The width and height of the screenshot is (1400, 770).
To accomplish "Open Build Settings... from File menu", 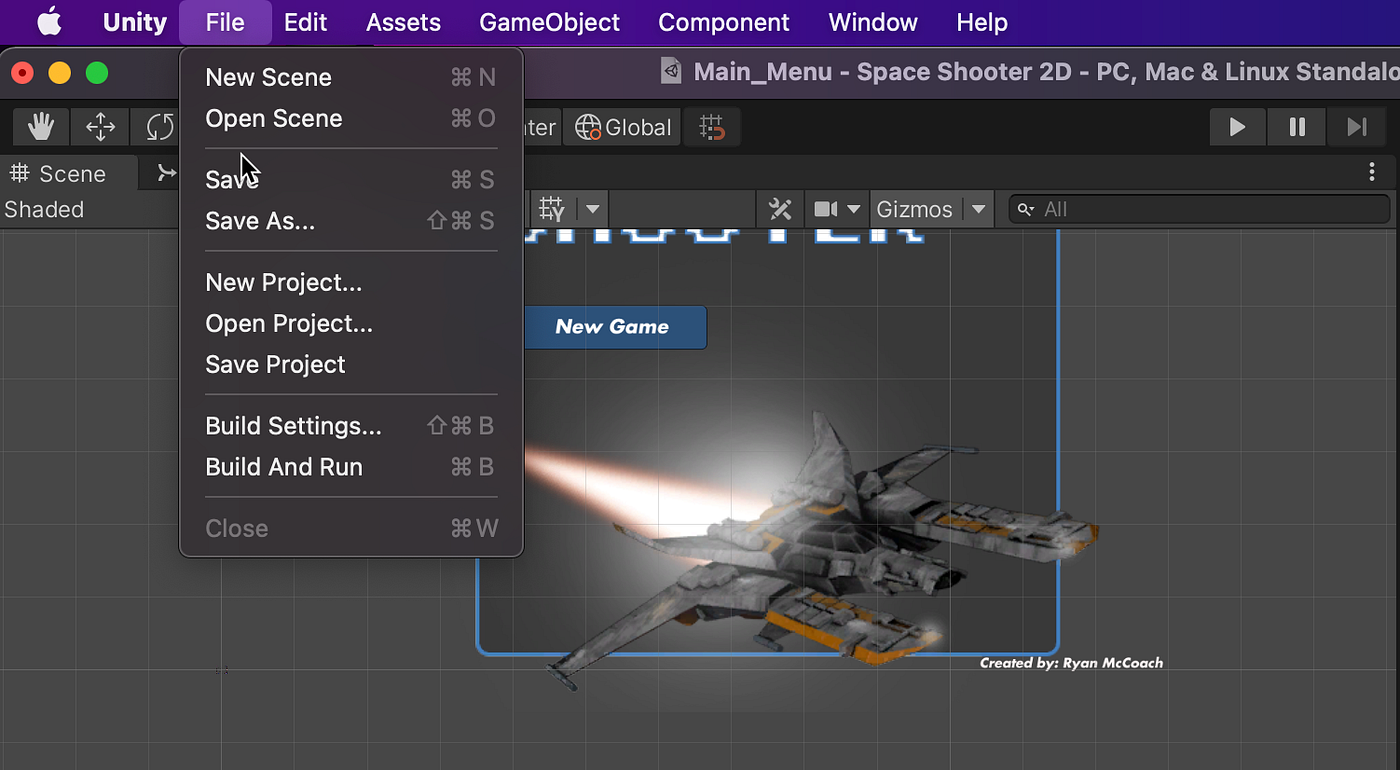I will 351,426.
